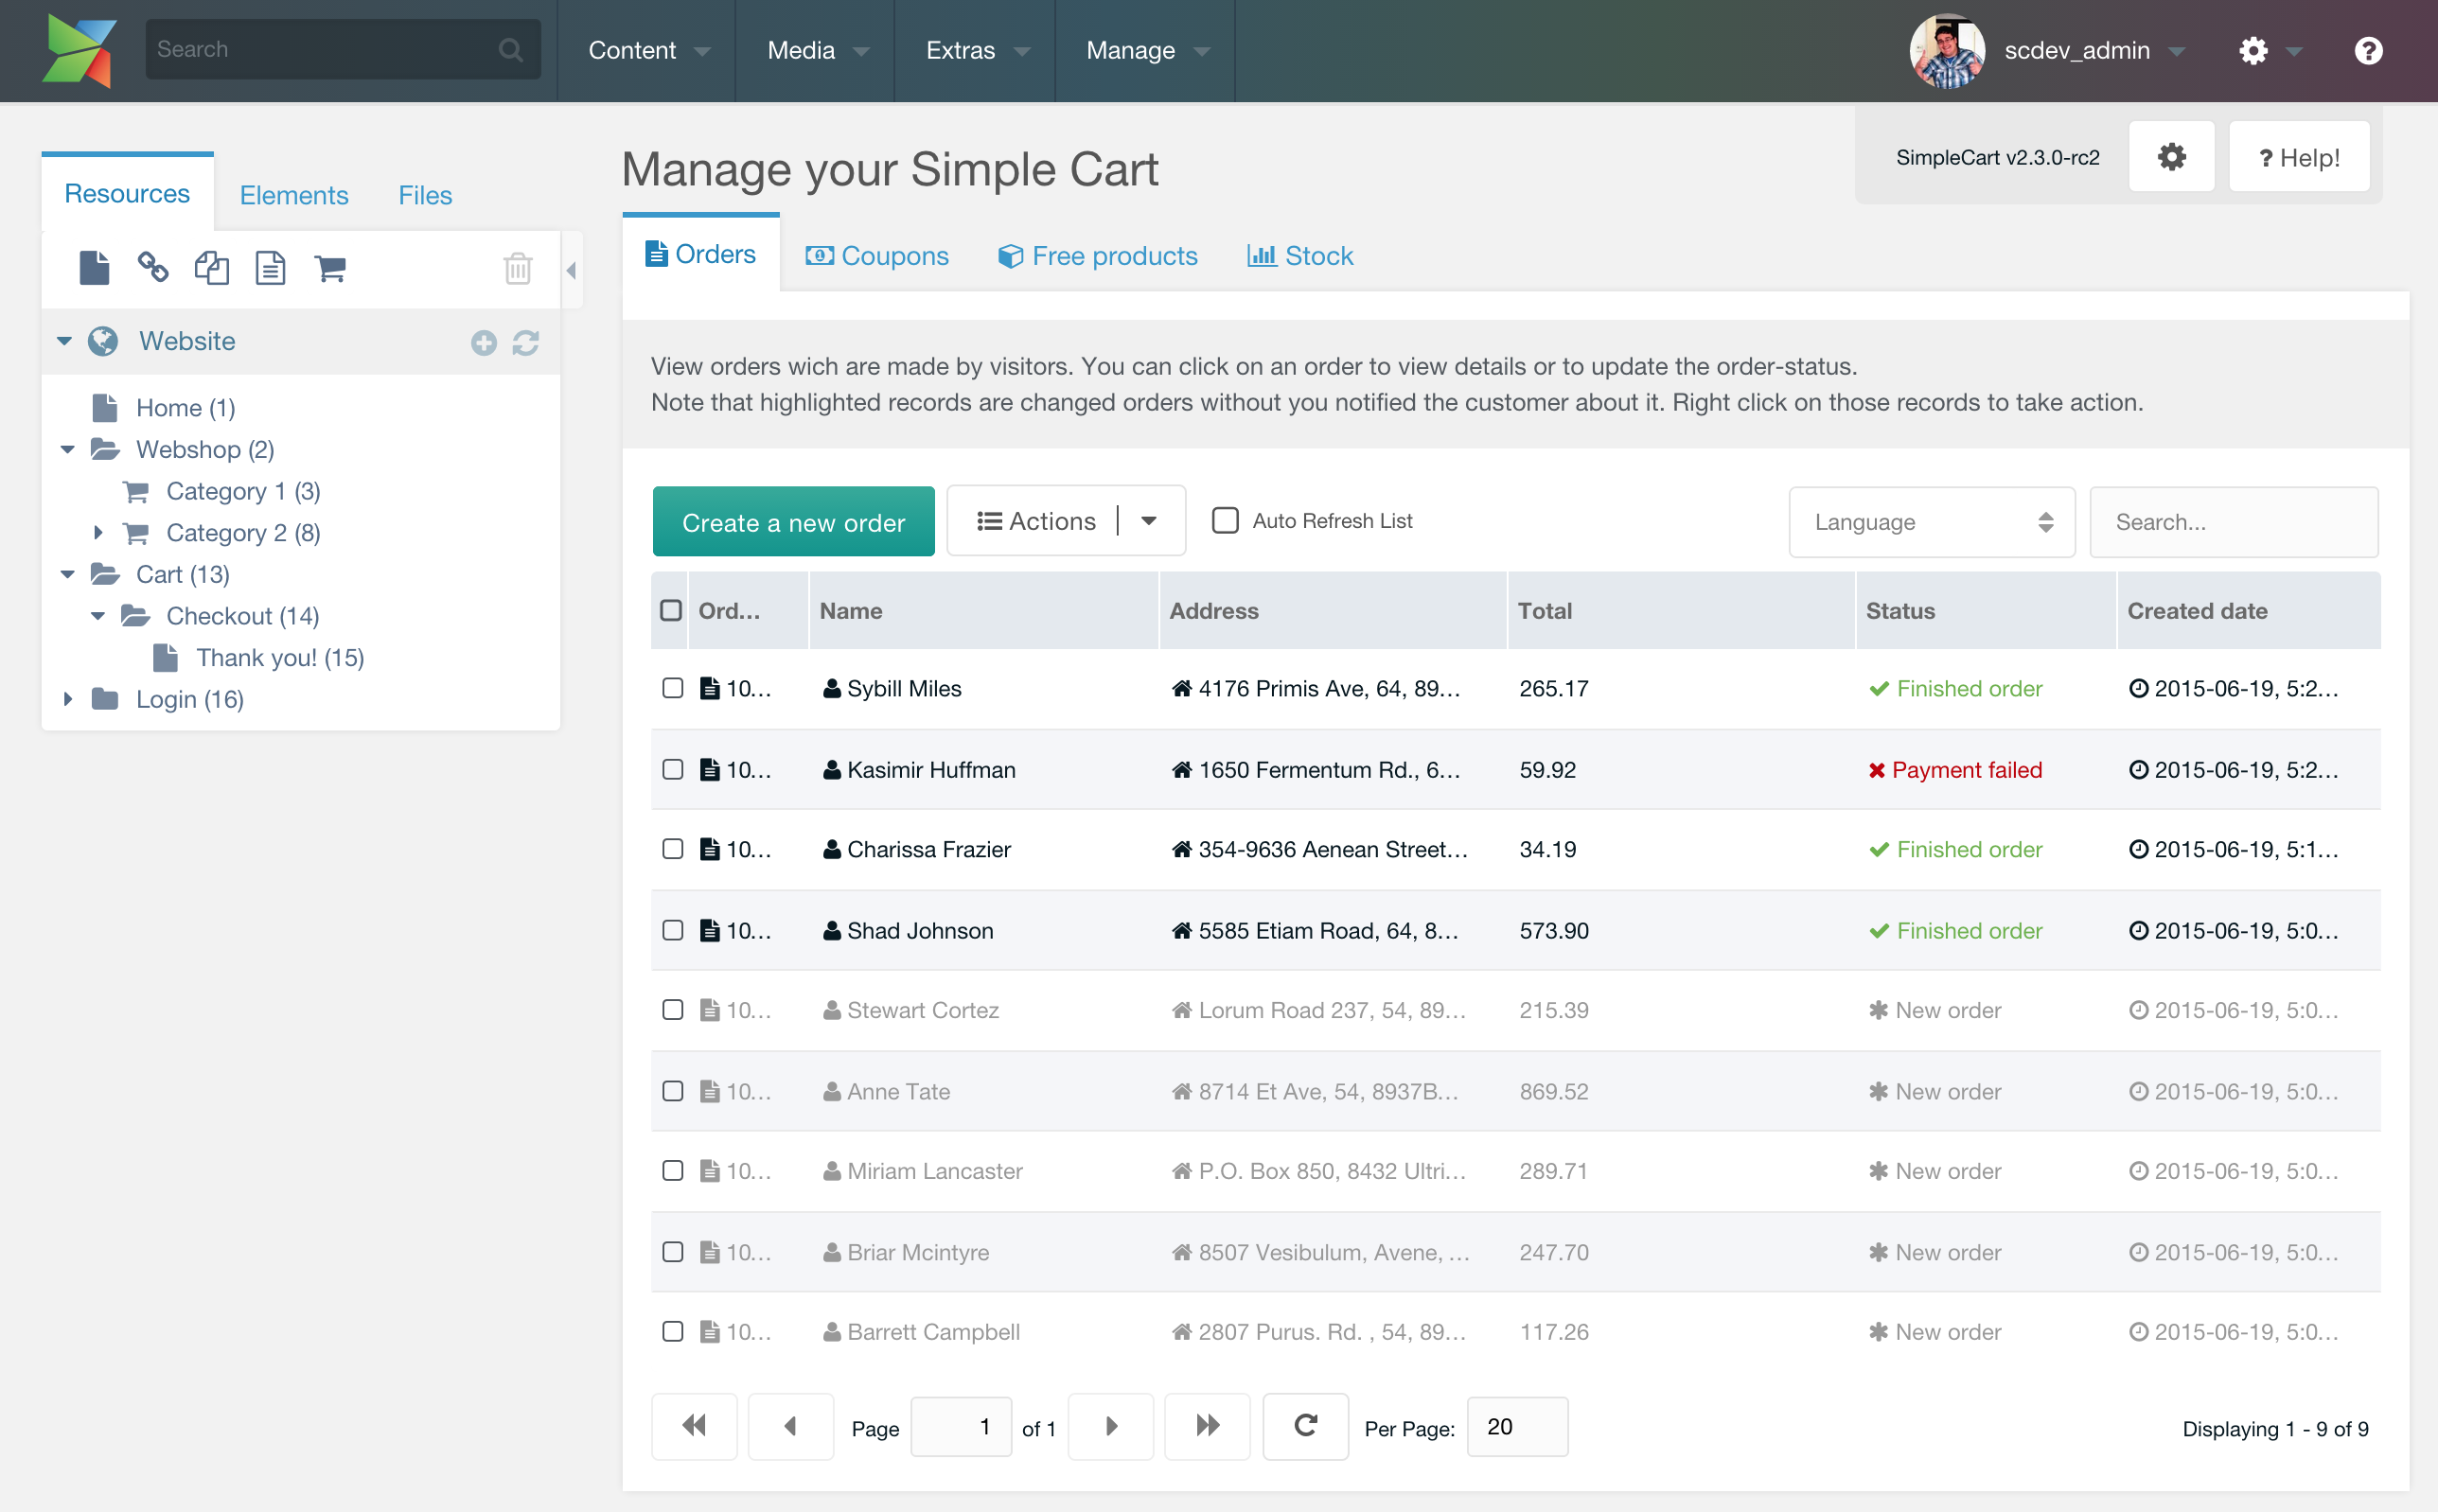Click Create a new order button

[x=793, y=522]
